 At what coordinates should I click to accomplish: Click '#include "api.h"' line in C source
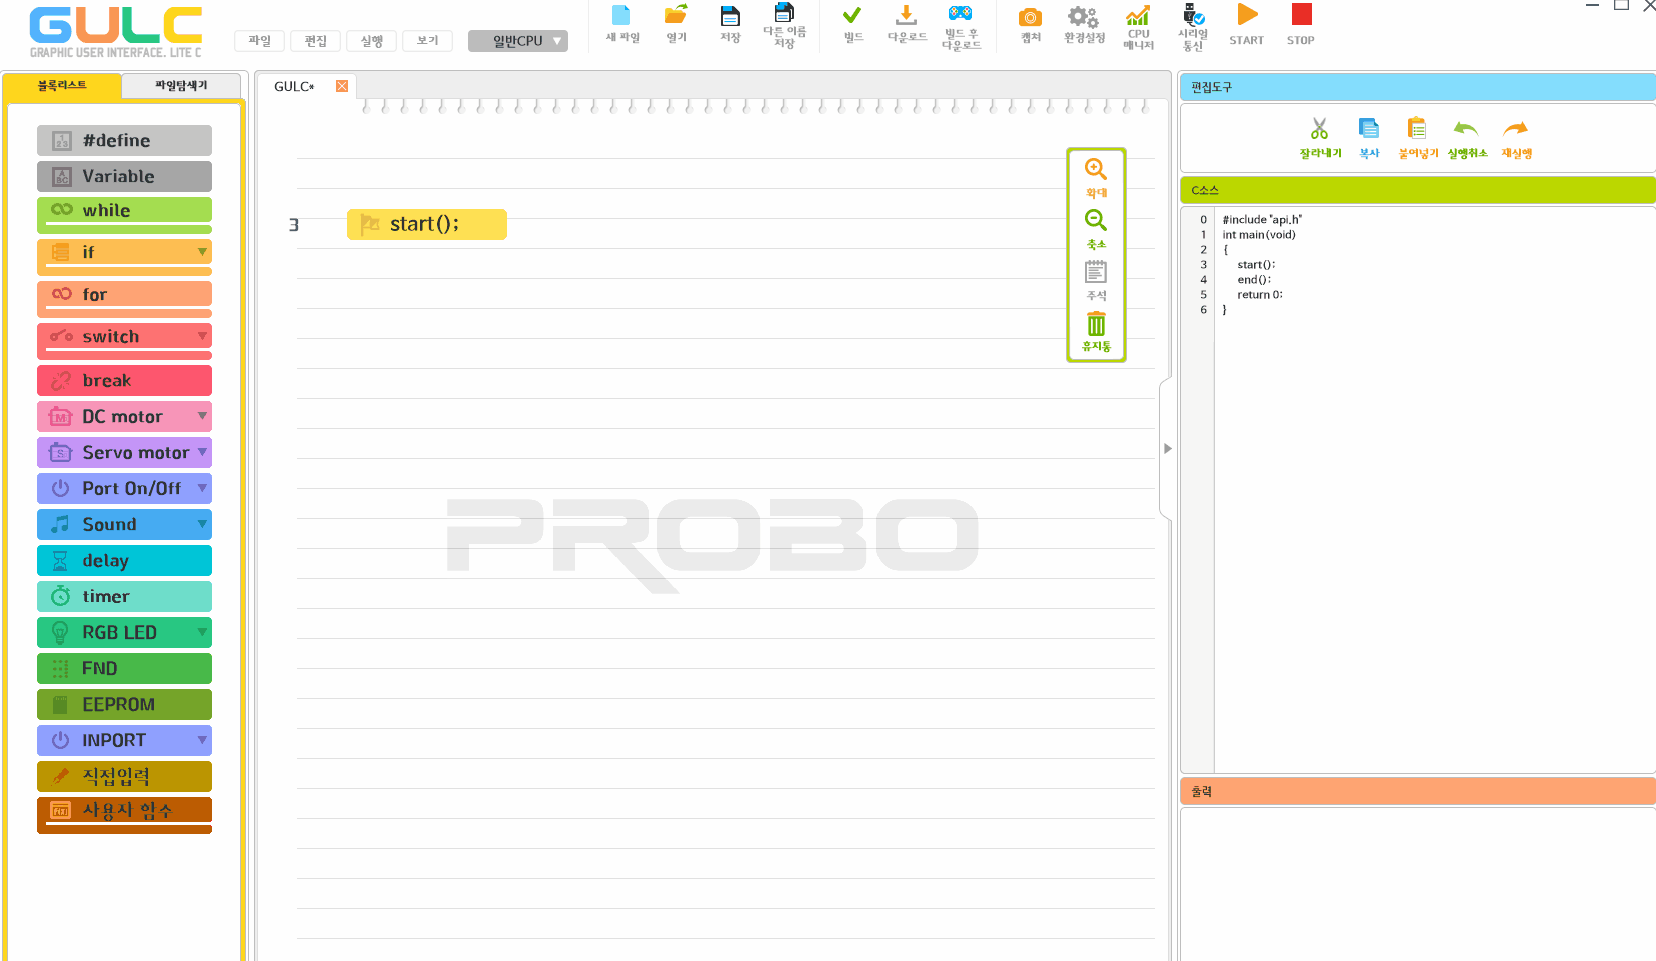coord(1262,220)
